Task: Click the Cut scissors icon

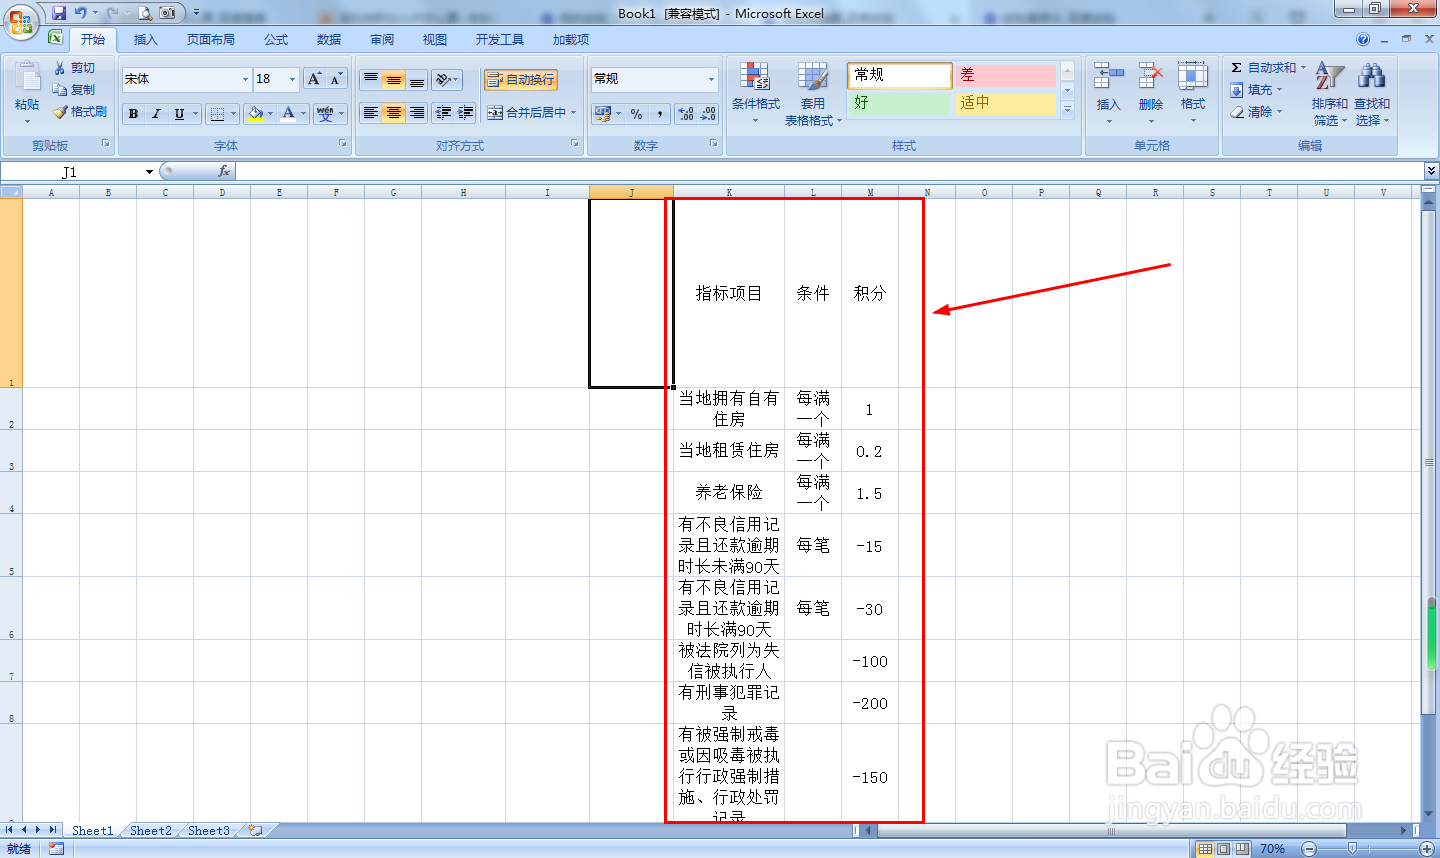Action: 60,68
